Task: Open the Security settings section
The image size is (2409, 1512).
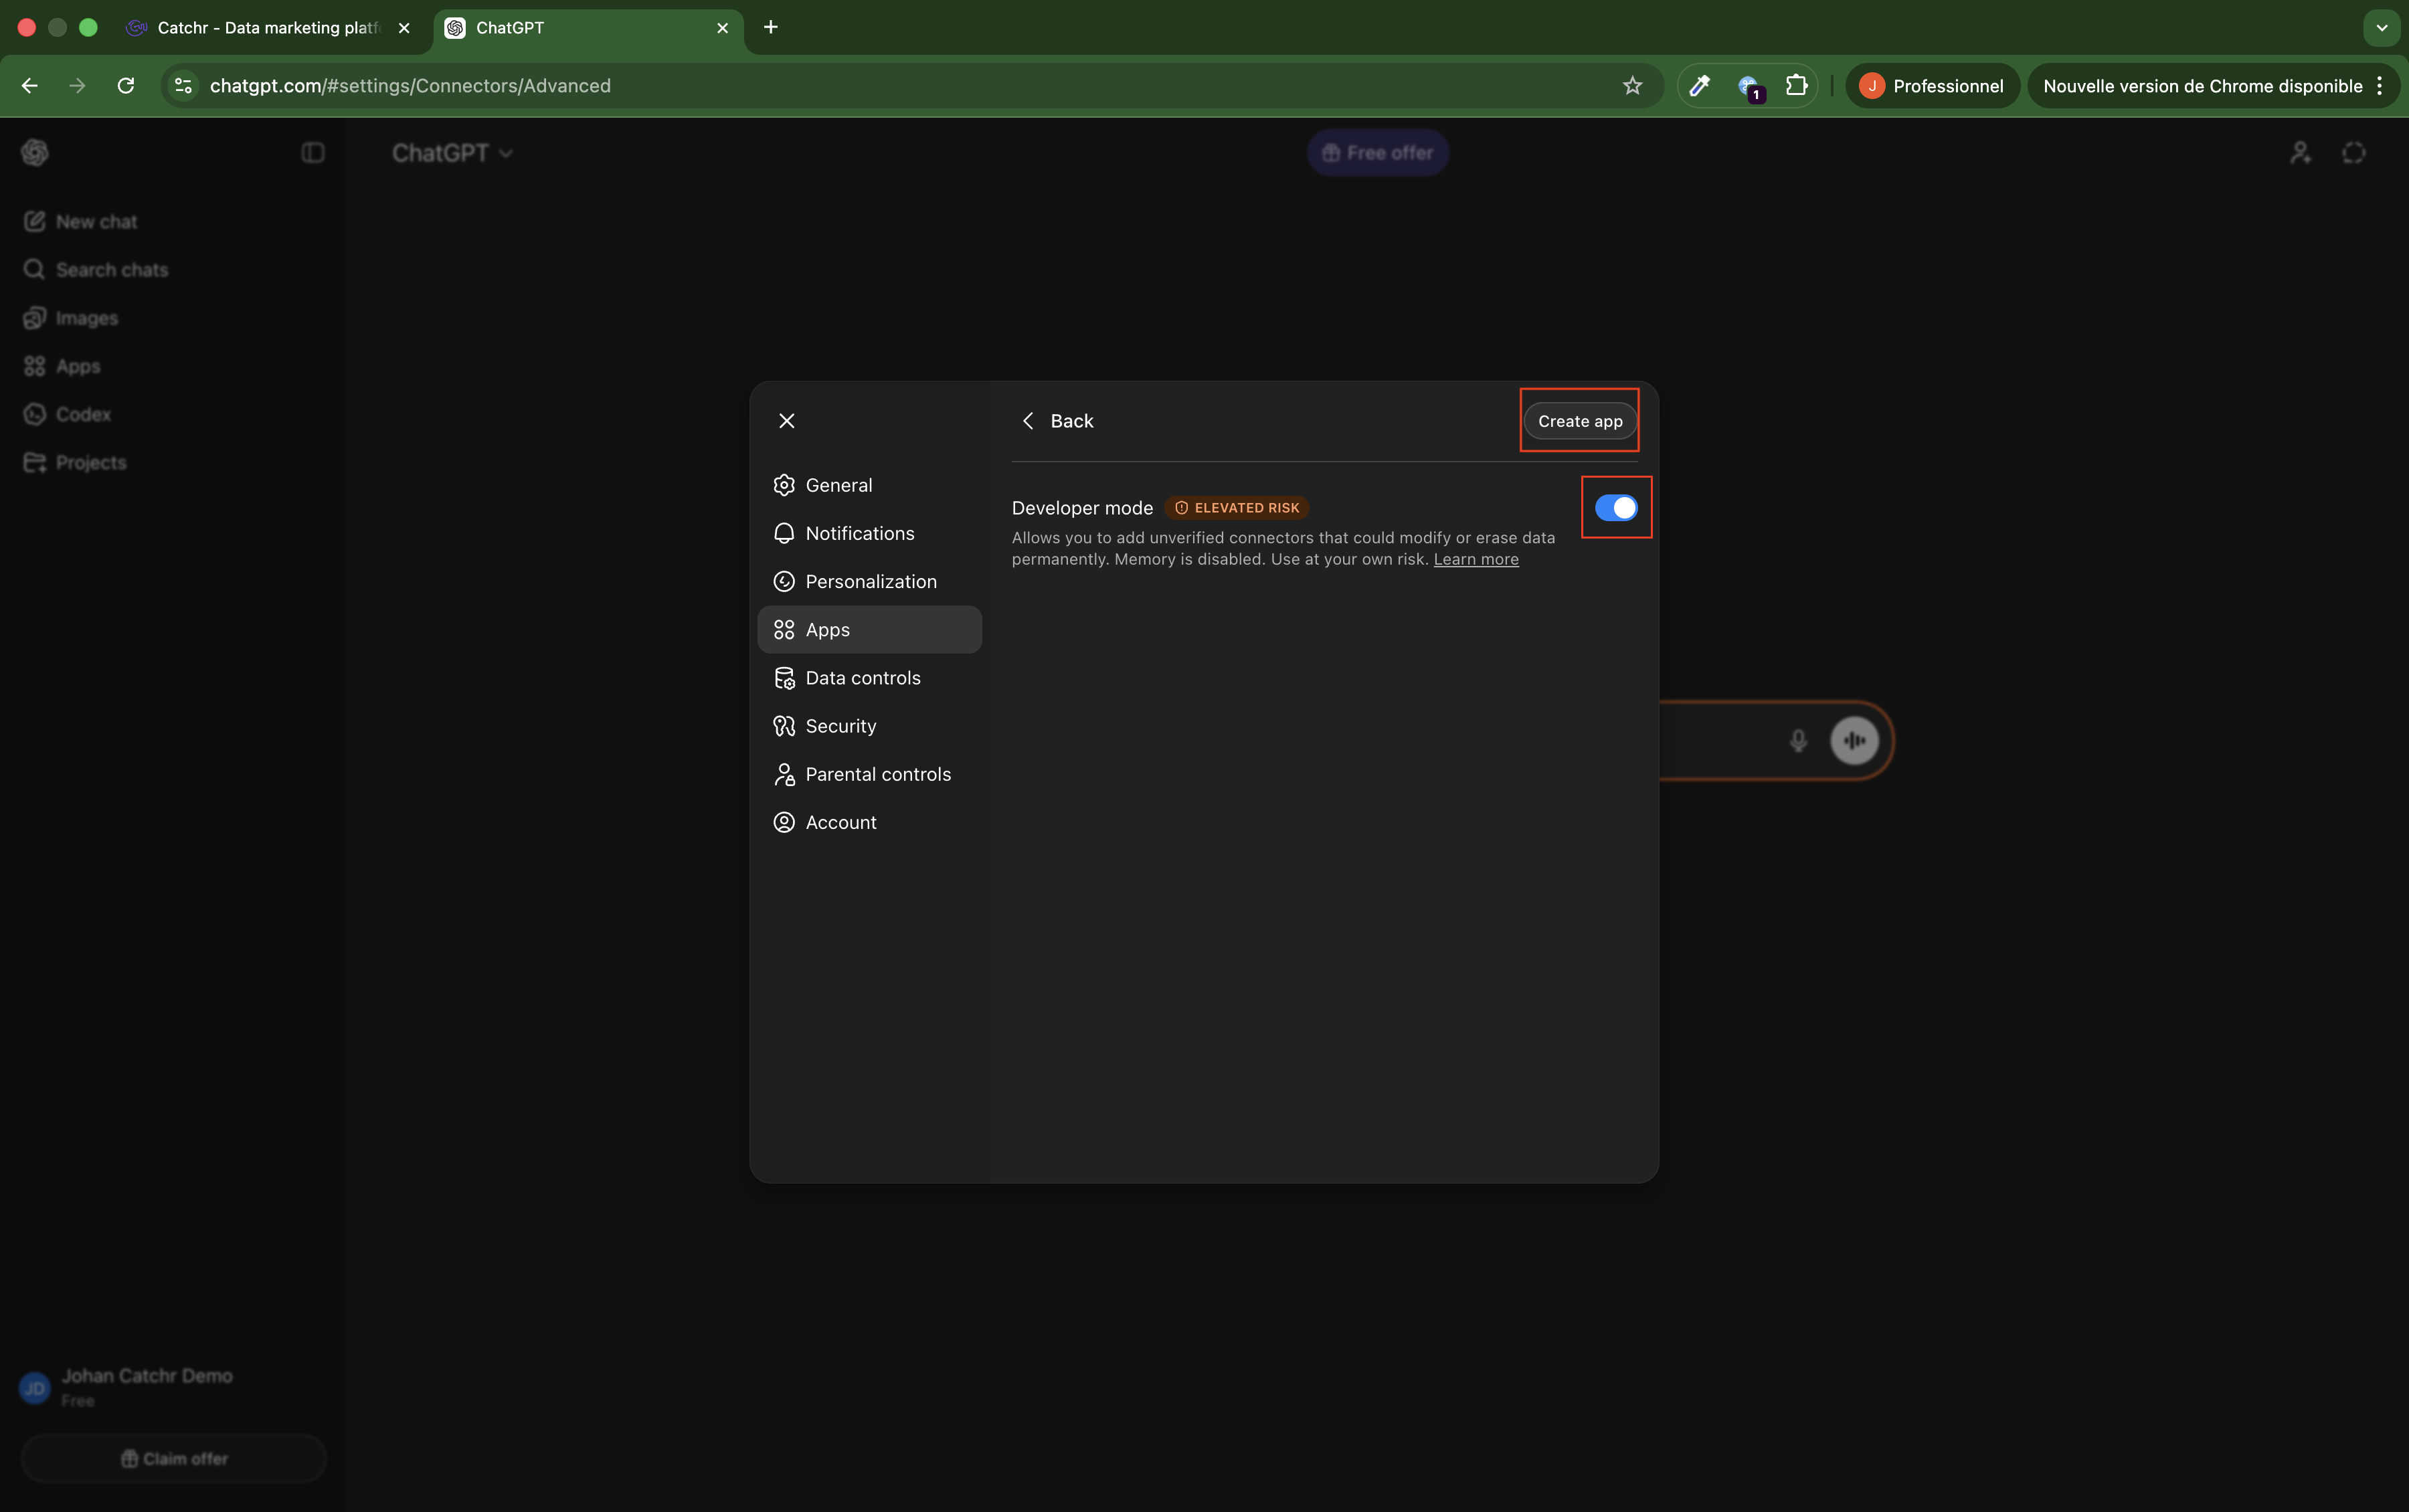Action: tap(840, 726)
